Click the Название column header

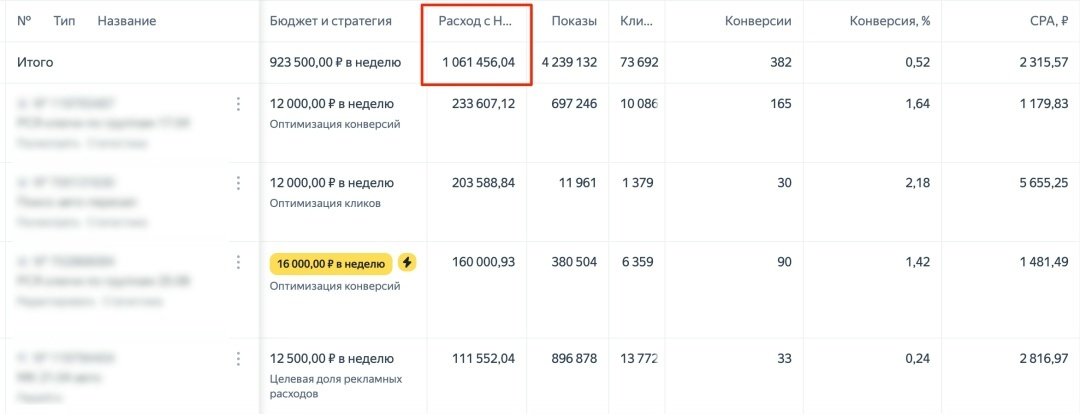(x=126, y=21)
